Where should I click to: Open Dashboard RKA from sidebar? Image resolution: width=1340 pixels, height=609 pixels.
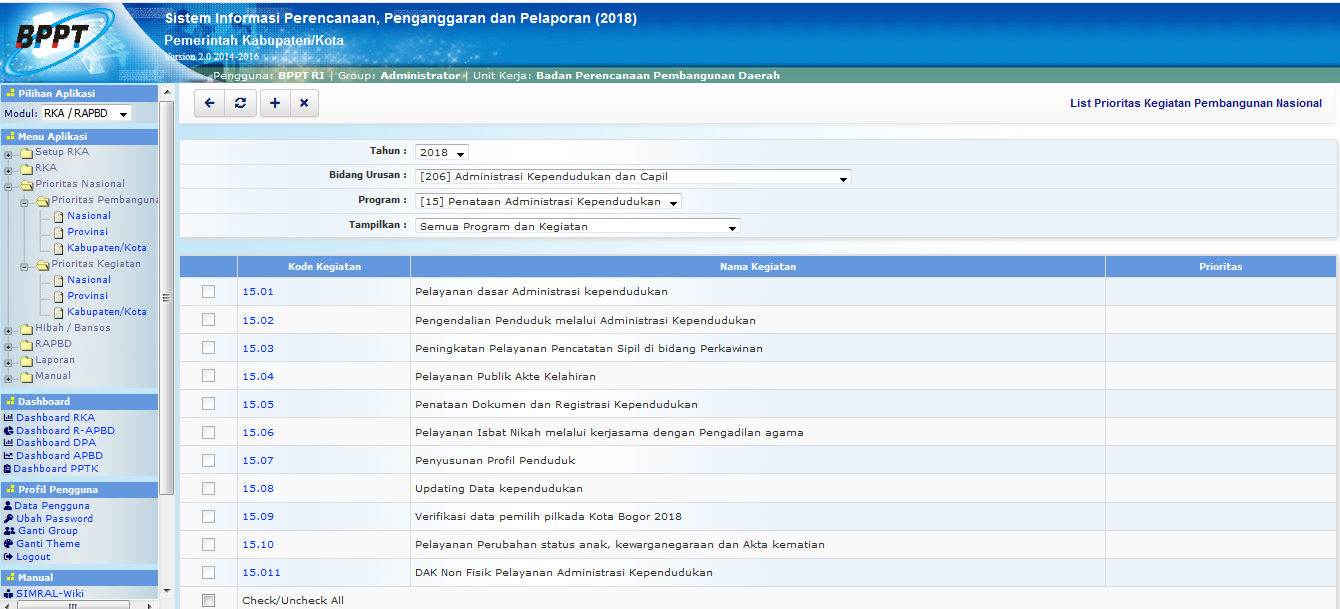click(55, 418)
